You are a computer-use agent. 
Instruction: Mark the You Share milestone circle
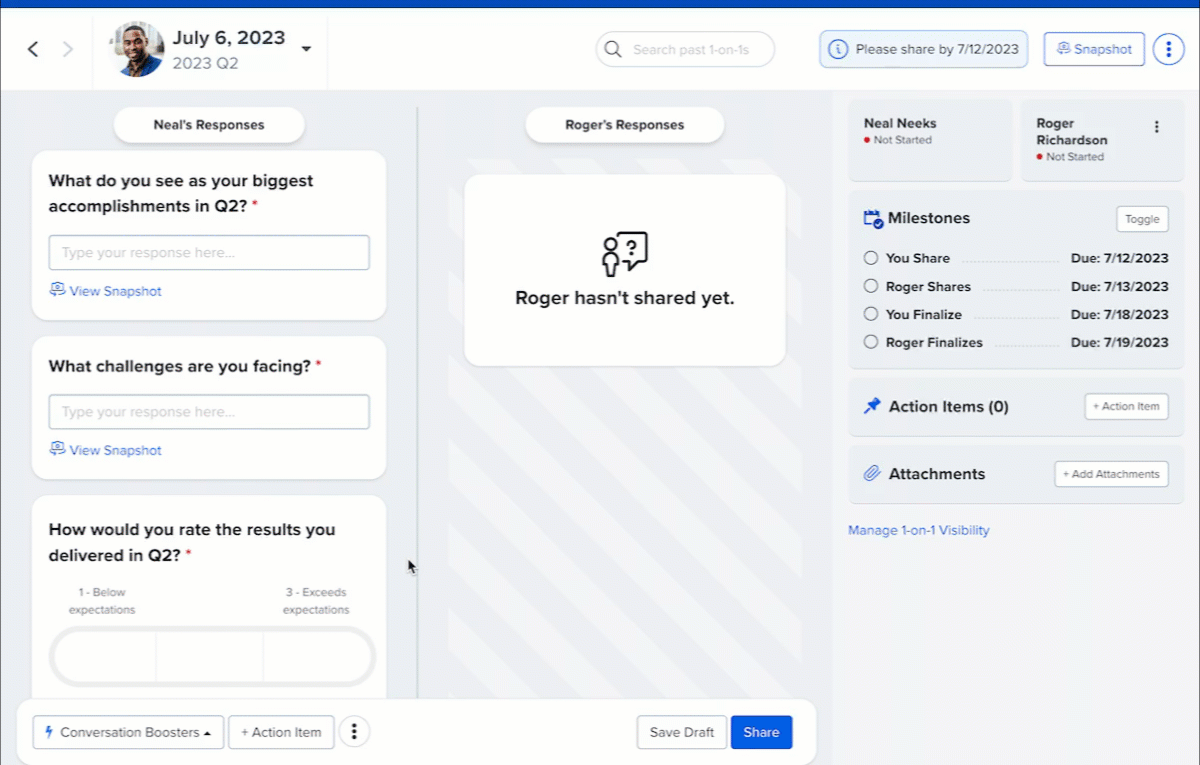[x=871, y=258]
